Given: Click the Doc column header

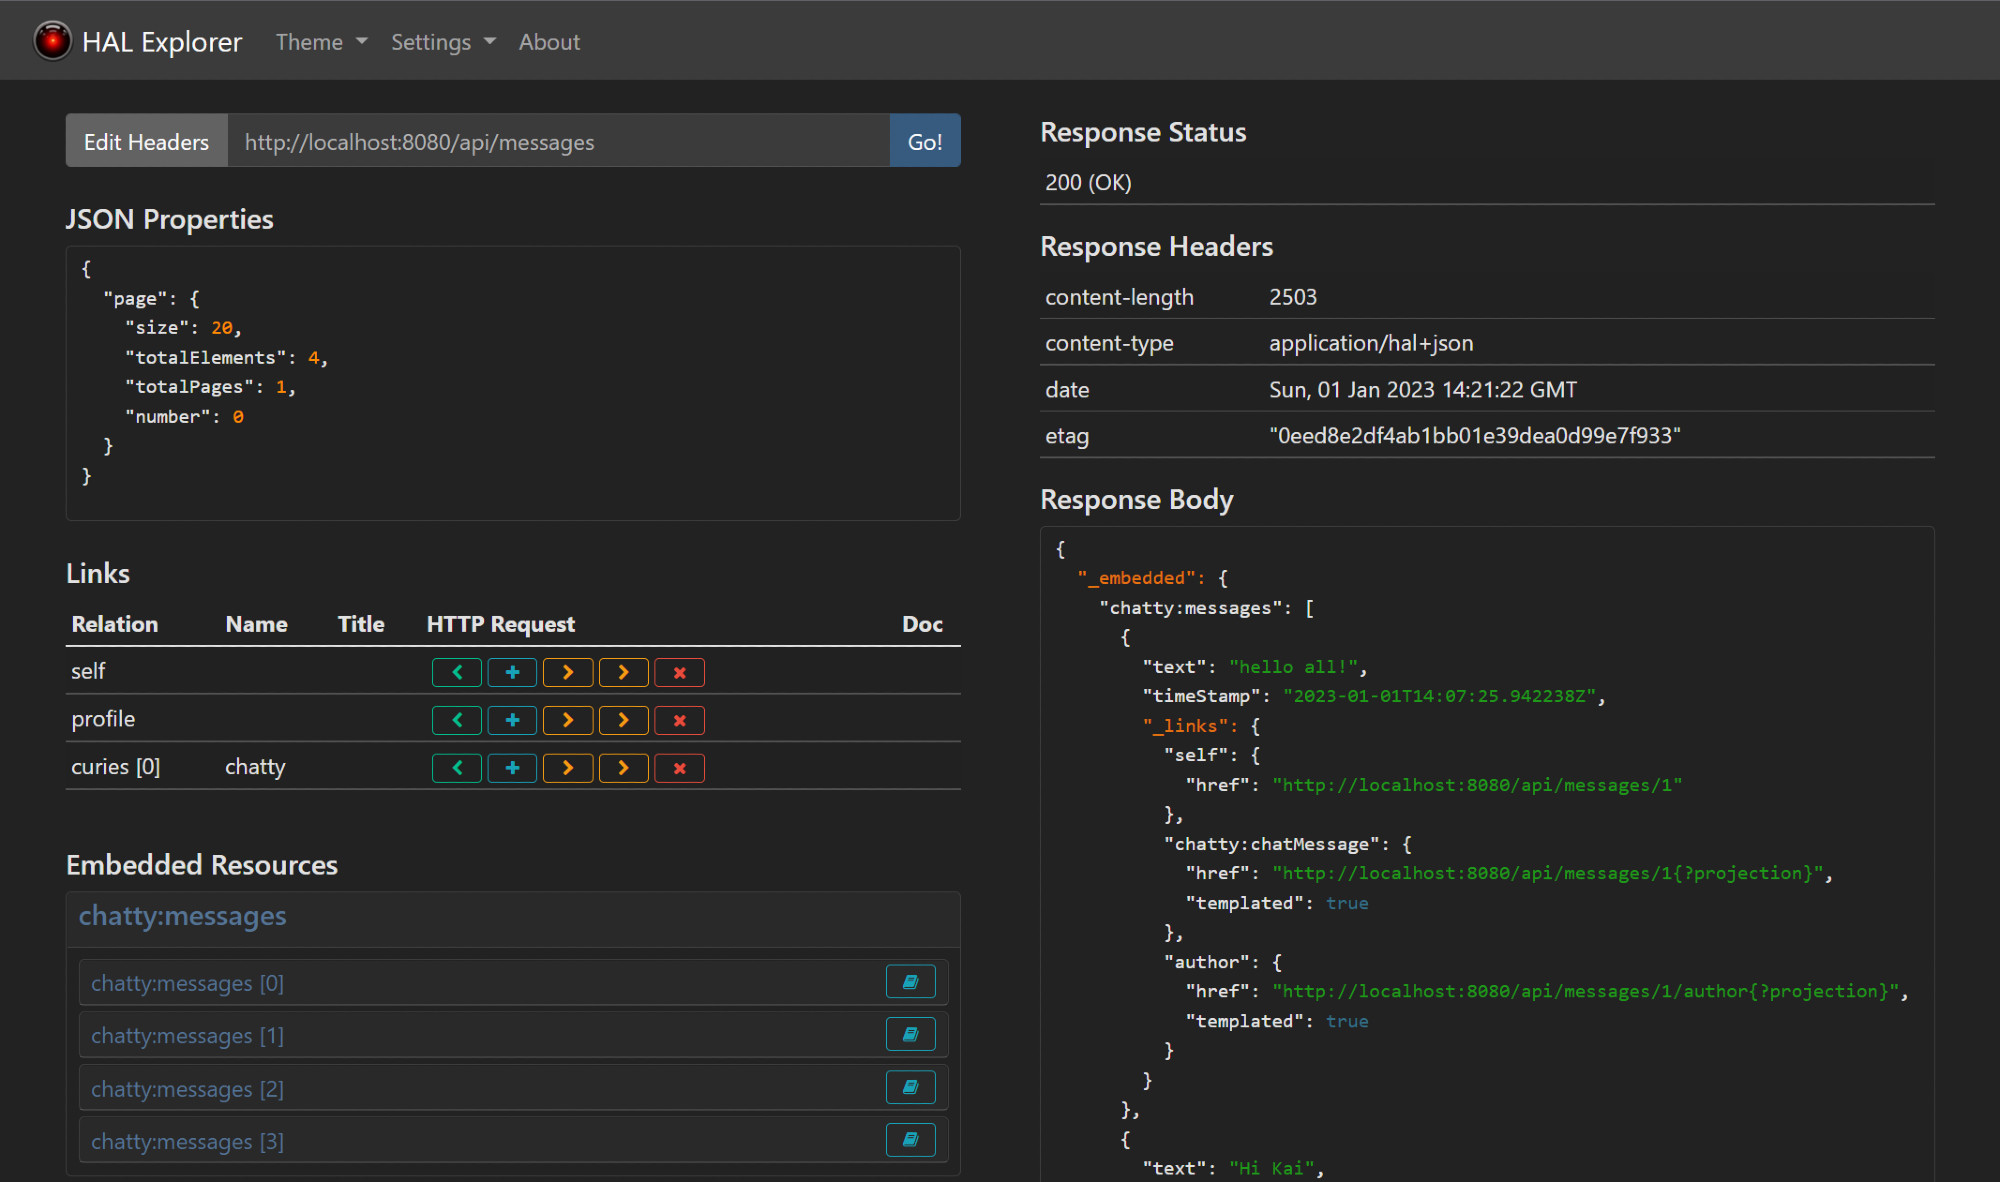Looking at the screenshot, I should click(x=922, y=624).
